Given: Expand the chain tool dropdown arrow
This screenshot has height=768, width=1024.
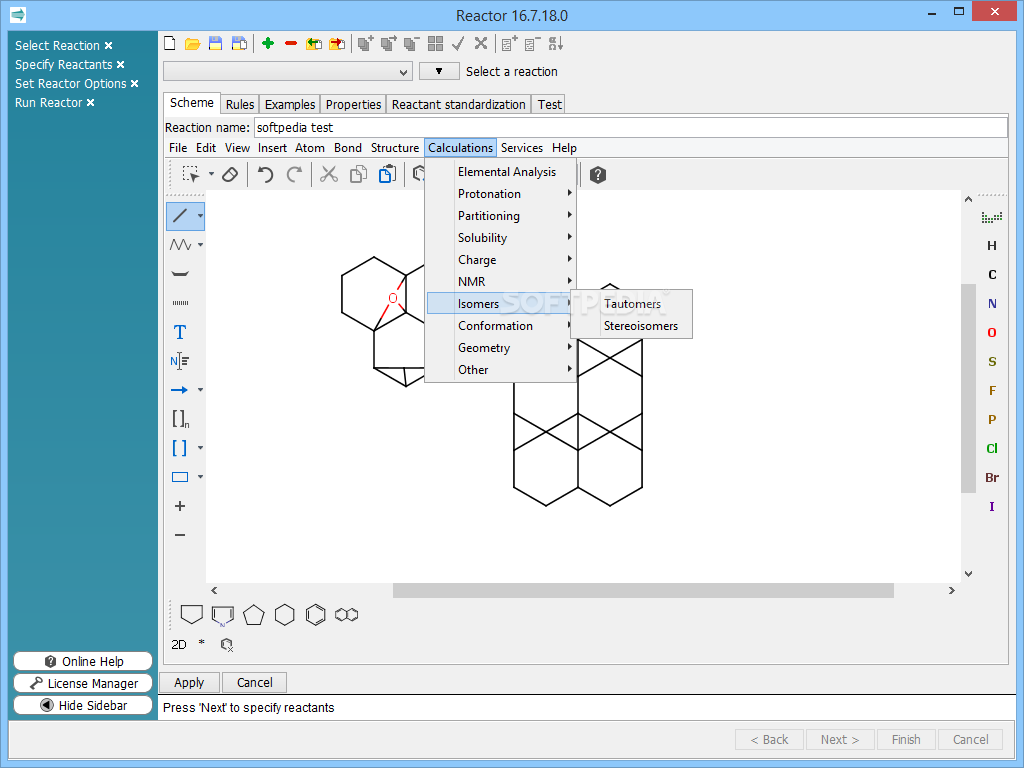Looking at the screenshot, I should [x=200, y=245].
